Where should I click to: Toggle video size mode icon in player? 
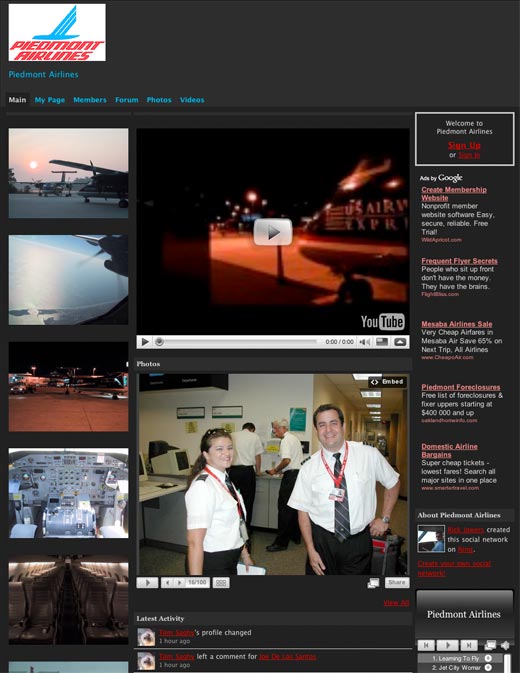(x=382, y=342)
